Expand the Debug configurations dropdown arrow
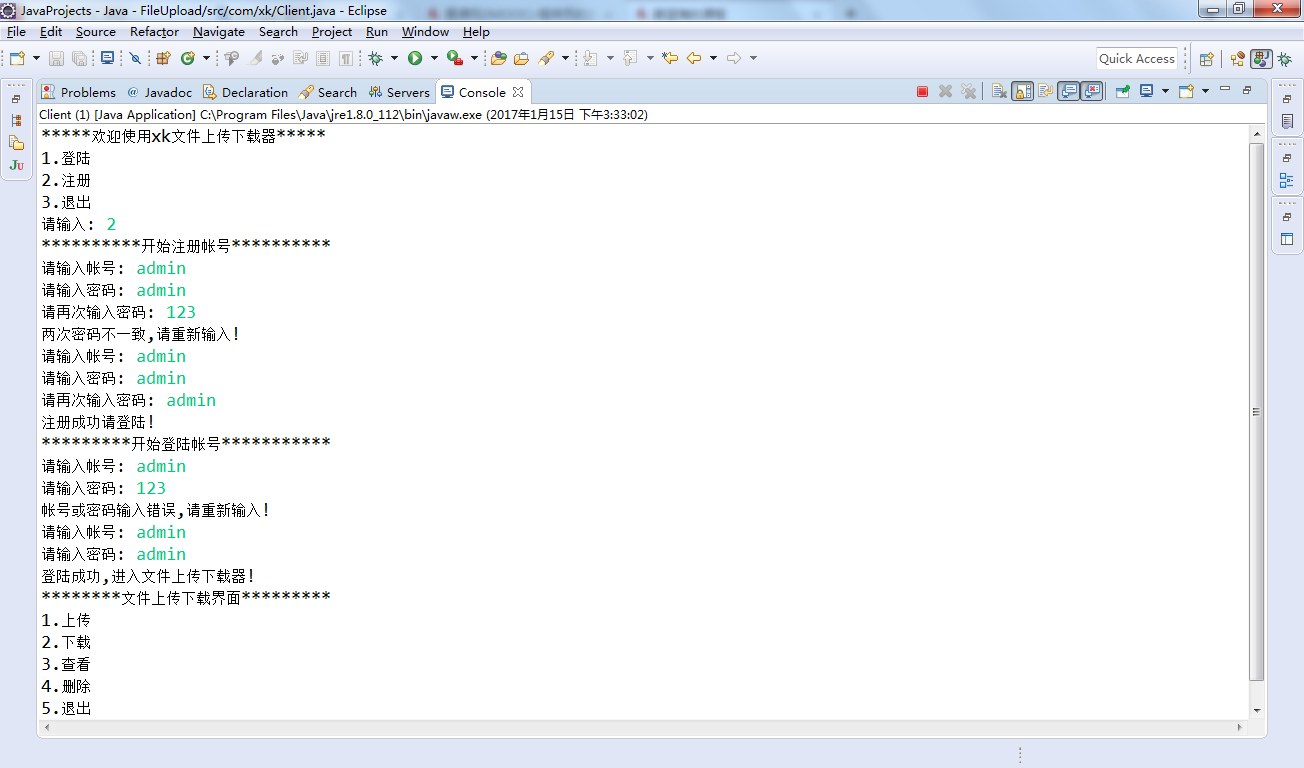This screenshot has height=768, width=1304. pyautogui.click(x=394, y=58)
